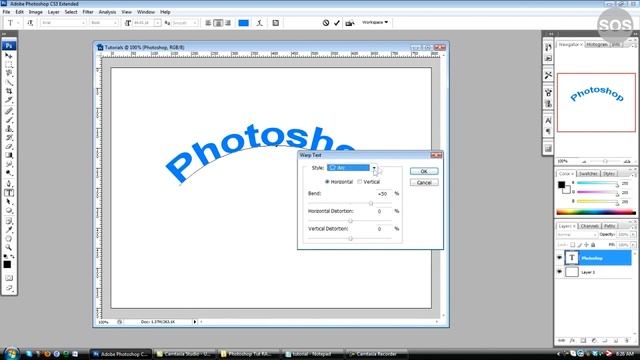Switch to the Histogram tab
The image size is (640, 360).
point(597,44)
